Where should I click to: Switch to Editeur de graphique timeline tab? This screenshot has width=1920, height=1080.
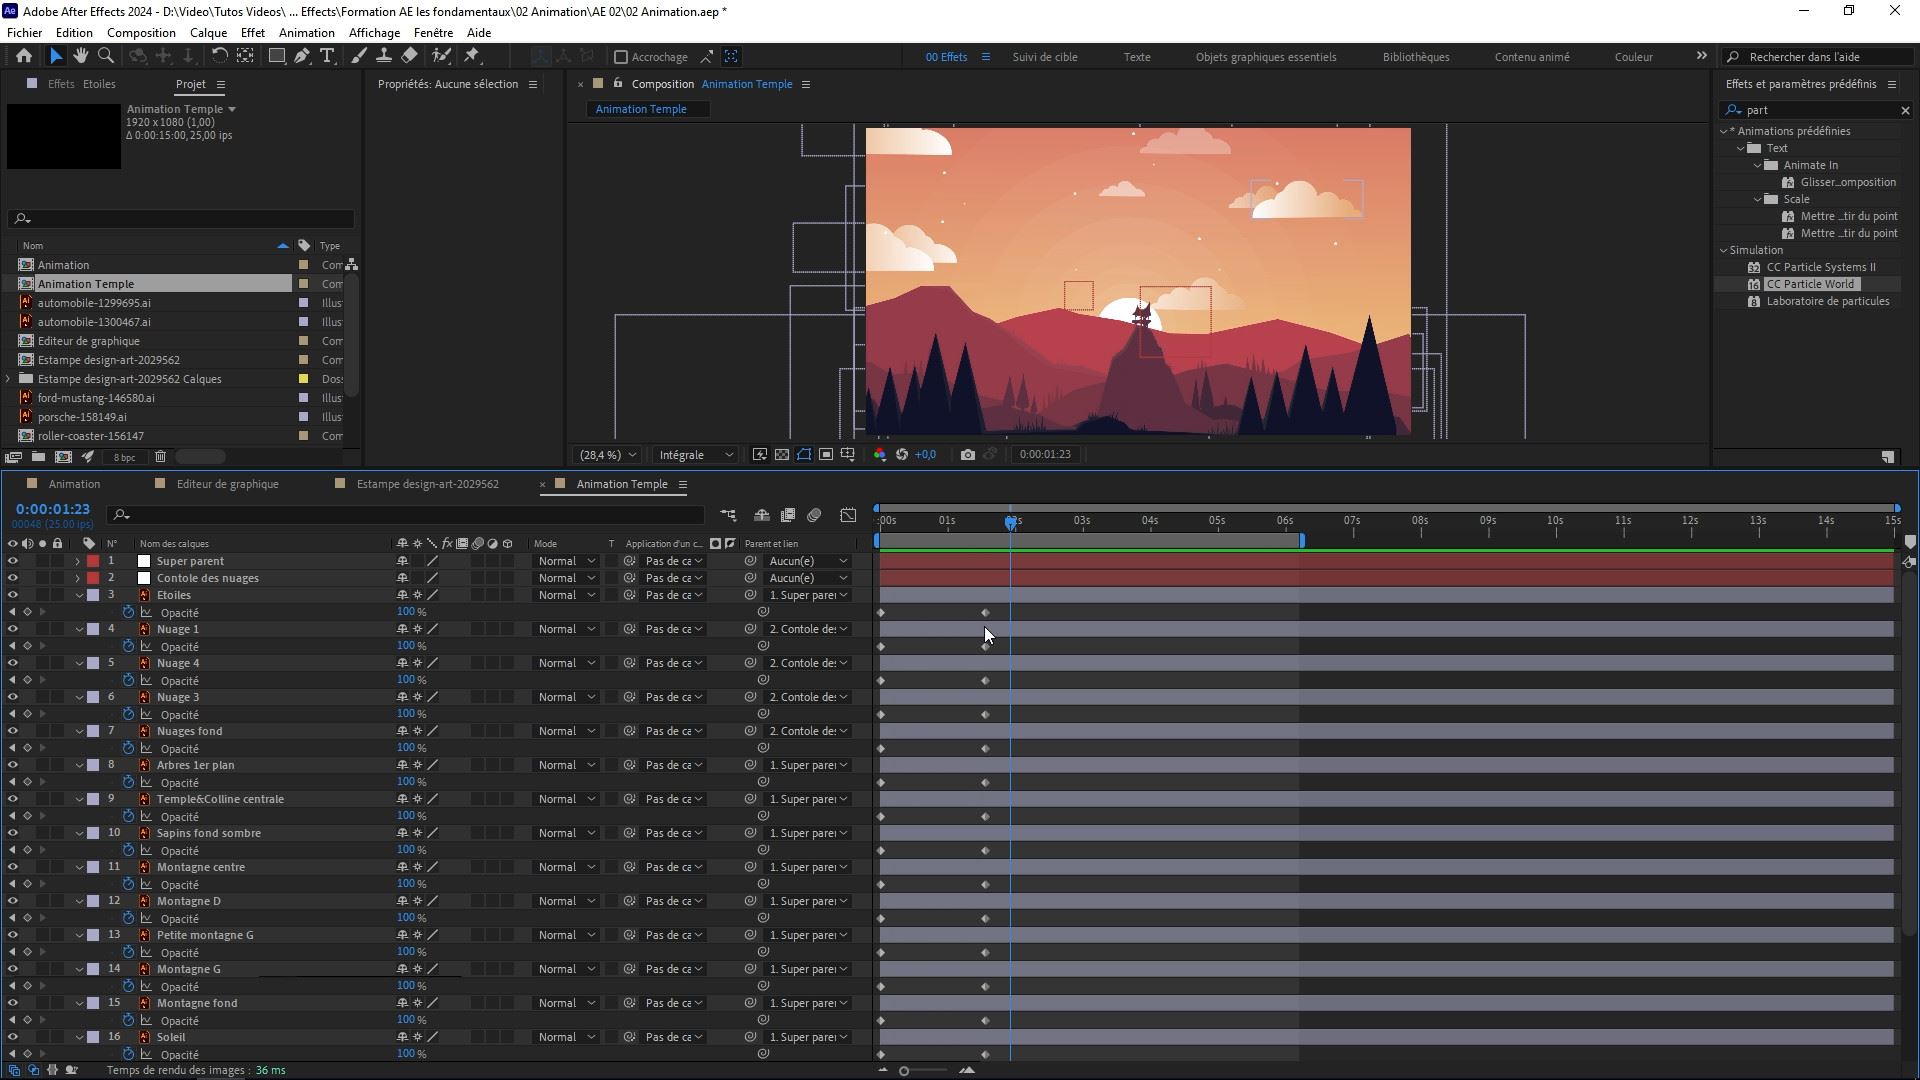(227, 484)
